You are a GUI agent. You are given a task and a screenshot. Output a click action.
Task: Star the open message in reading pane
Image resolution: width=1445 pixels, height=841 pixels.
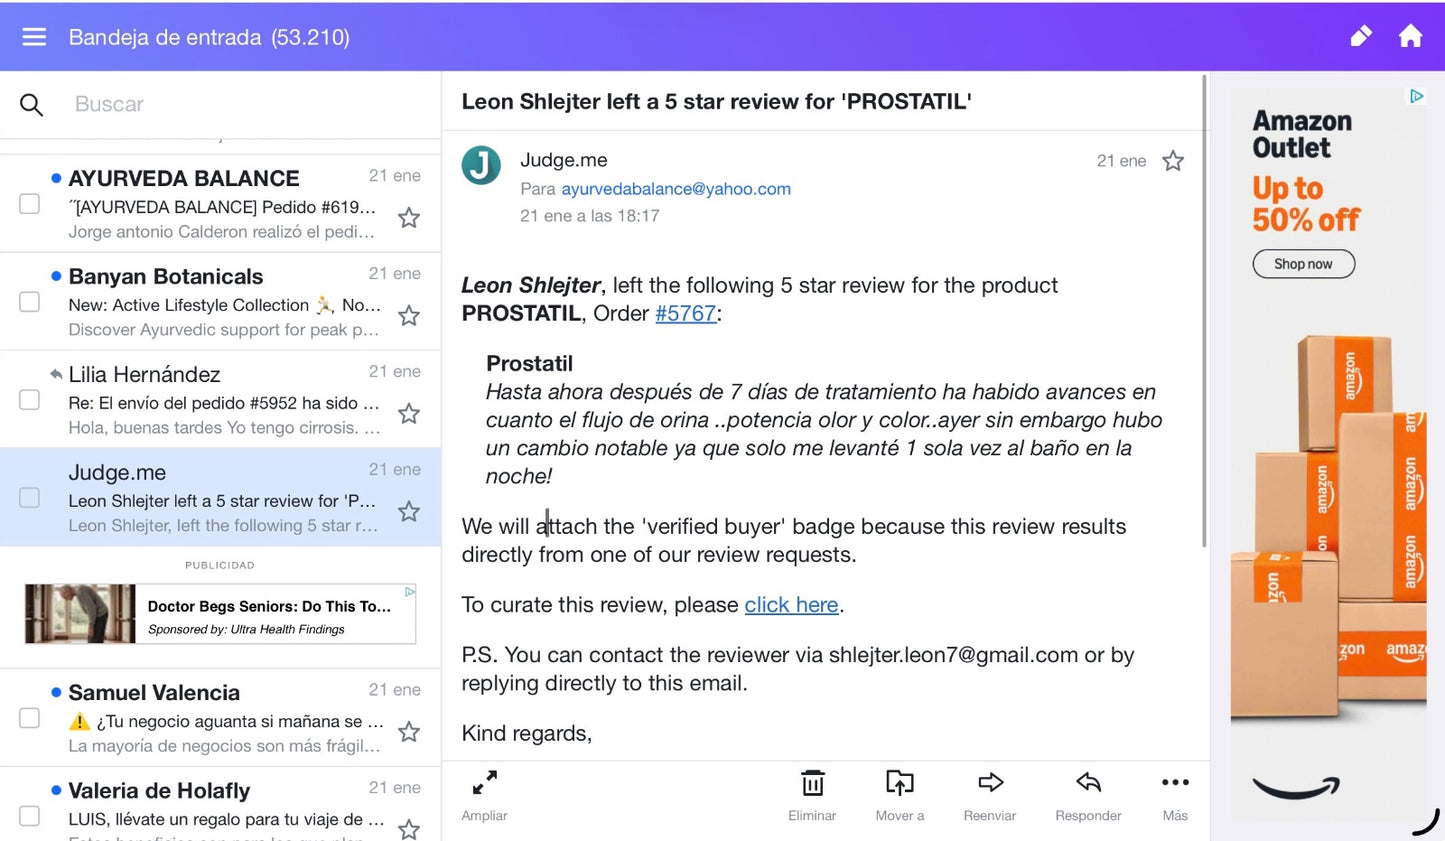(x=1173, y=161)
